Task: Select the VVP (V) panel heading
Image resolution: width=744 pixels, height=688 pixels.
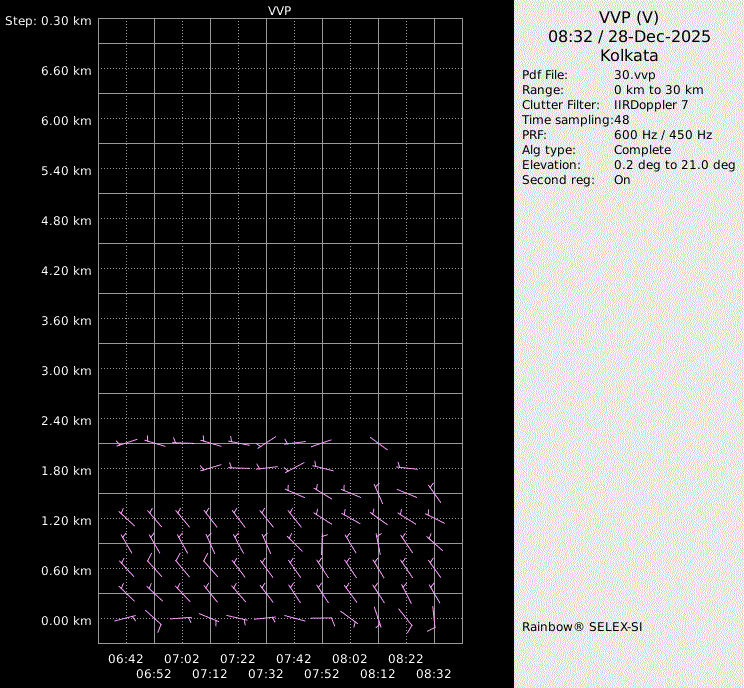Action: tap(629, 17)
